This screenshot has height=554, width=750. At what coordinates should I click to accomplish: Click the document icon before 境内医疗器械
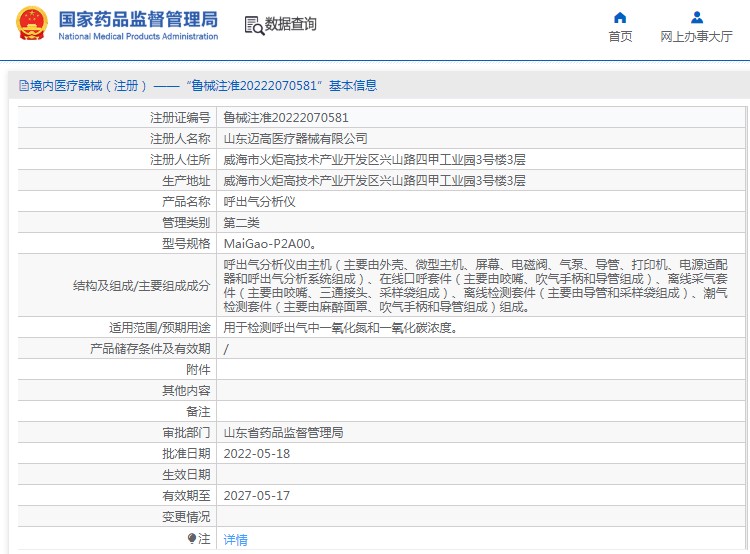tap(24, 86)
